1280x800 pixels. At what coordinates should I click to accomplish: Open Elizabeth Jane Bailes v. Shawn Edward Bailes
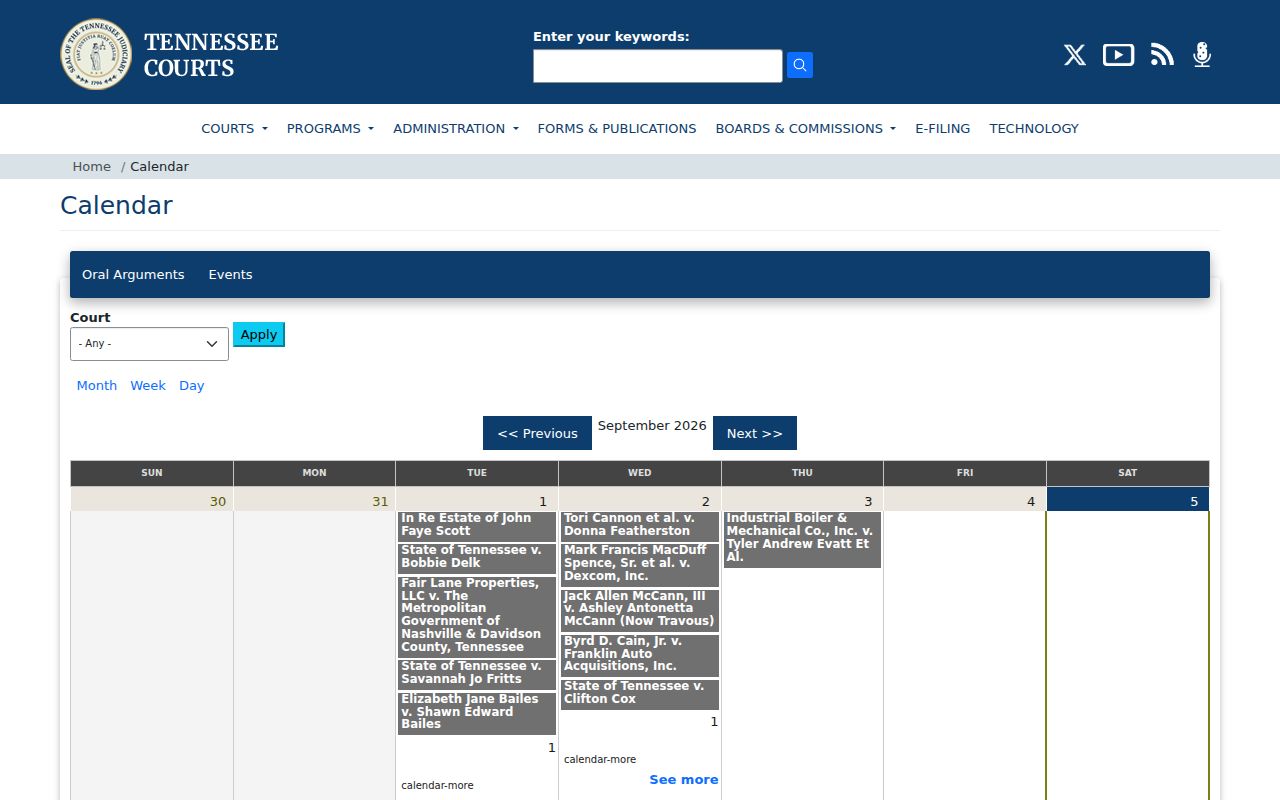(x=477, y=713)
